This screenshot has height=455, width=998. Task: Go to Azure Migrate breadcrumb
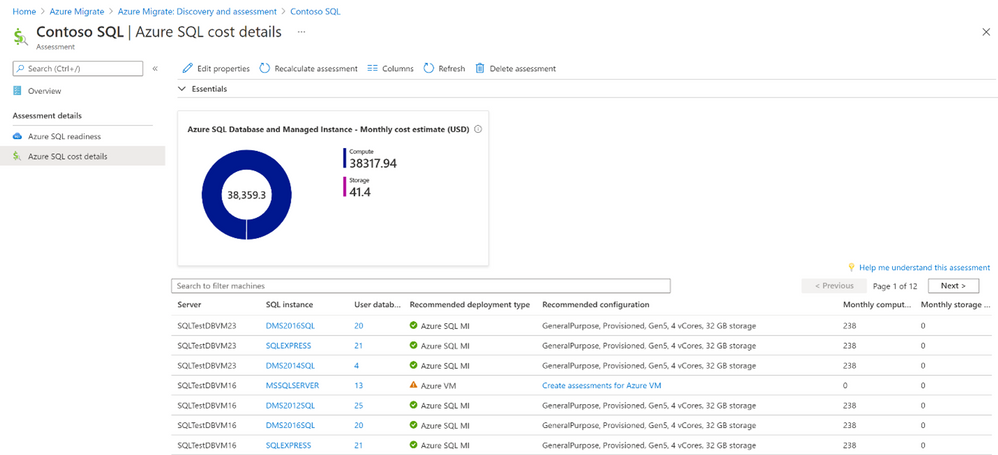click(x=77, y=11)
